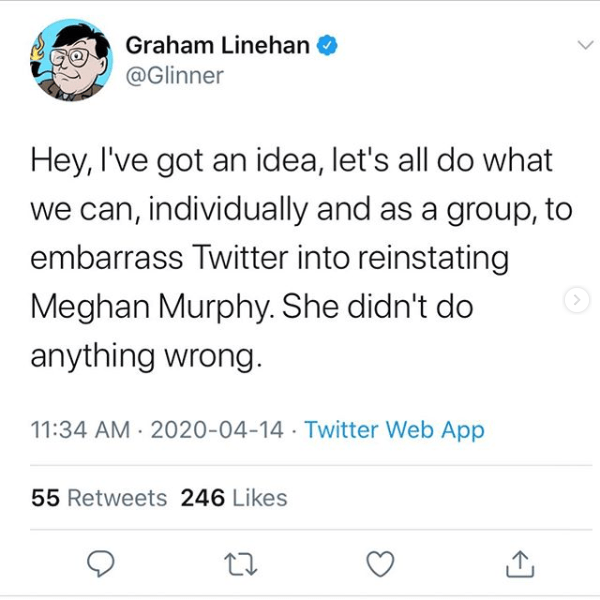
Task: Click the 11:34 AM timestamp
Action: click(80, 430)
